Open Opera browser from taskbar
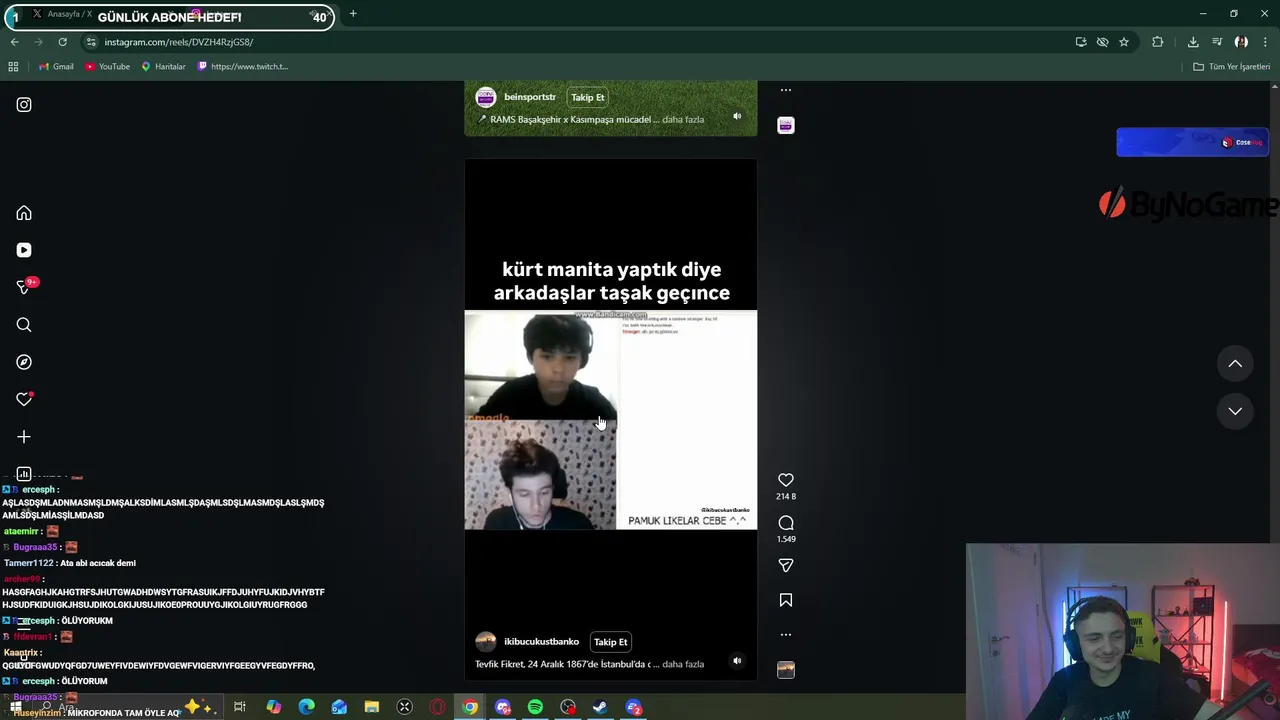This screenshot has width=1280, height=720. pos(437,707)
